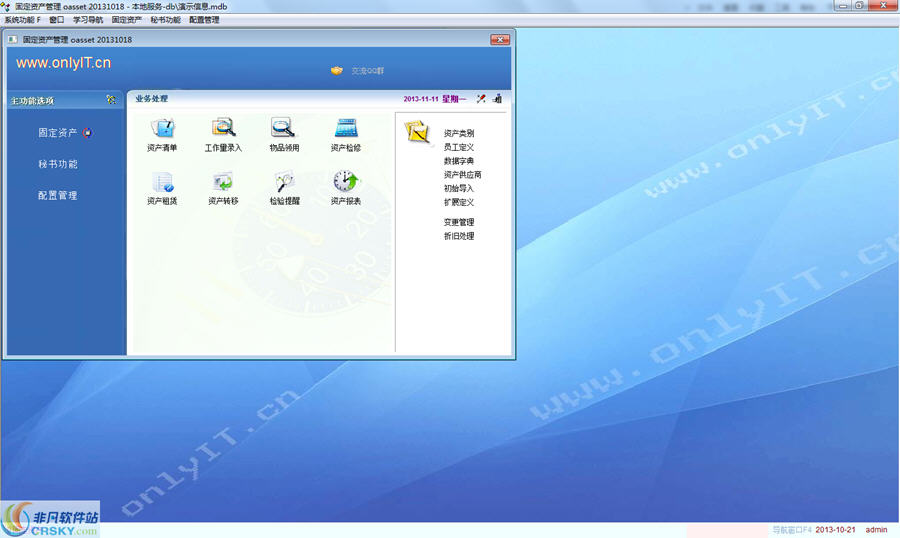Open the 秘书功能 menu in menu bar
The height and width of the screenshot is (538, 900).
[x=165, y=20]
